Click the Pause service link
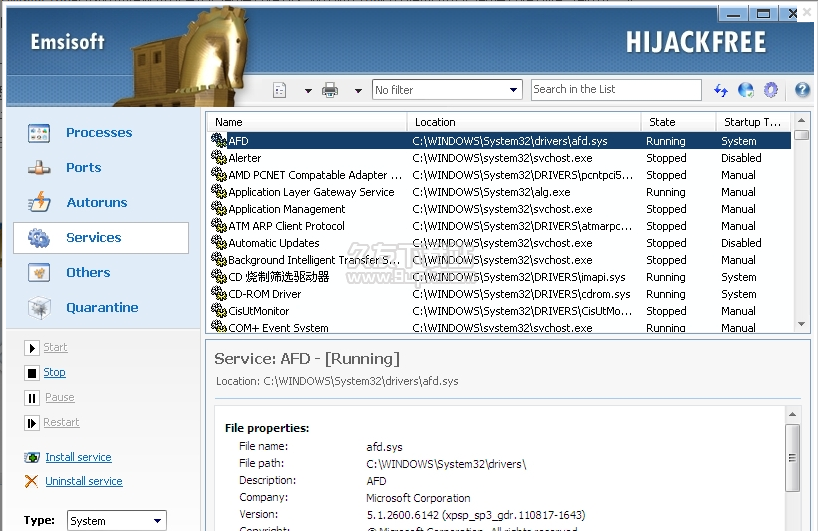818x531 pixels. 59,397
